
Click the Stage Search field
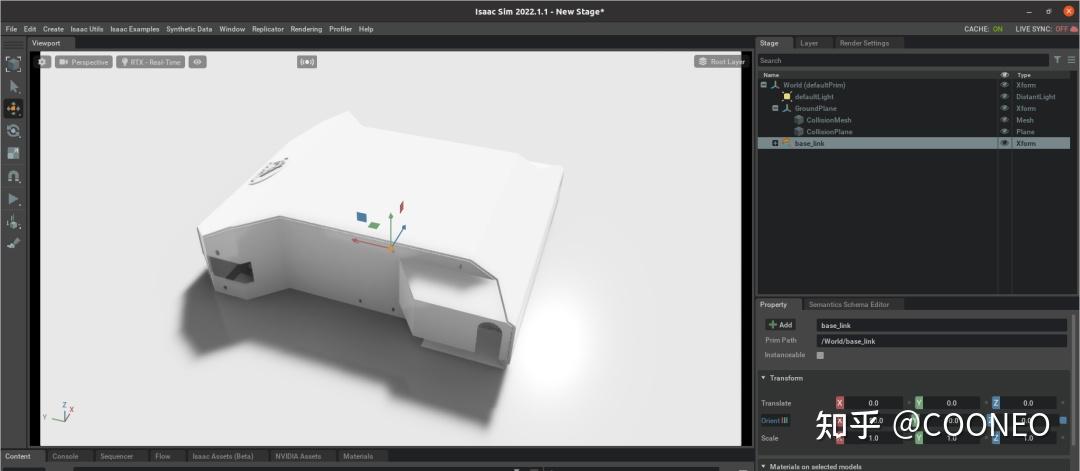(903, 61)
